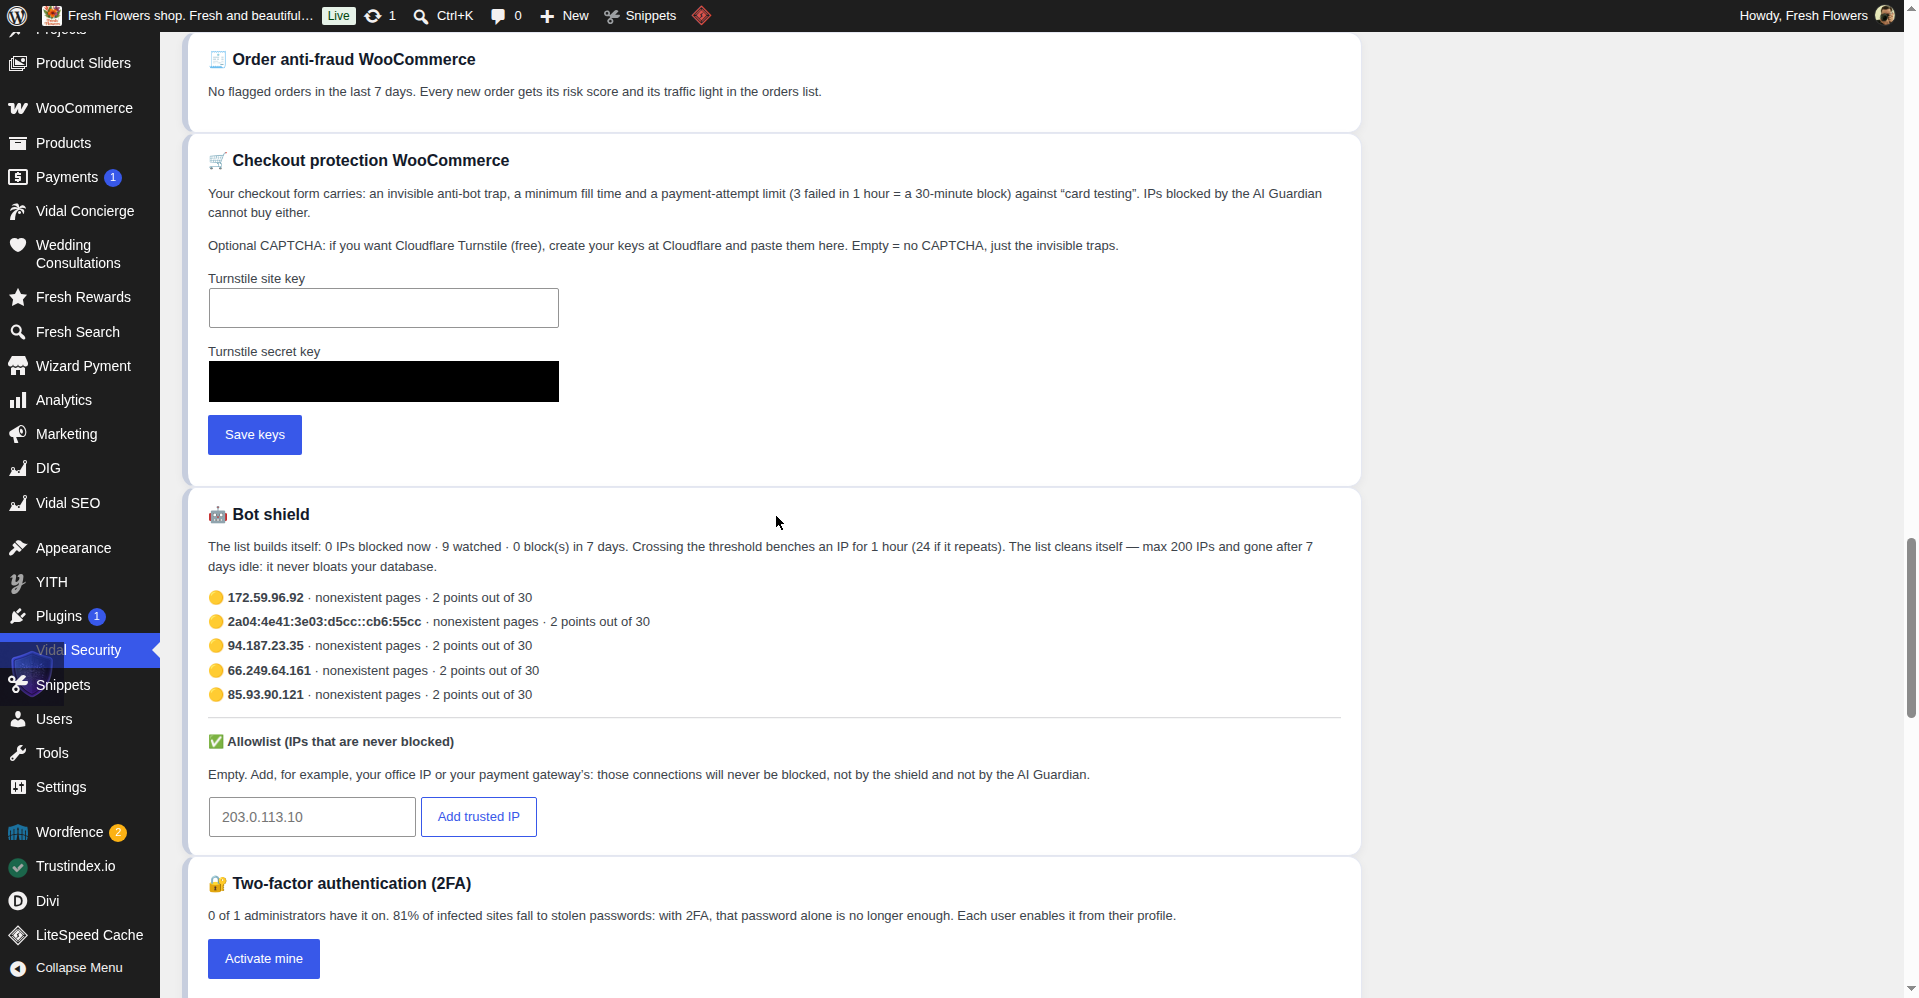Focus the Turnstile site key field
This screenshot has height=998, width=1919.
[x=384, y=308]
